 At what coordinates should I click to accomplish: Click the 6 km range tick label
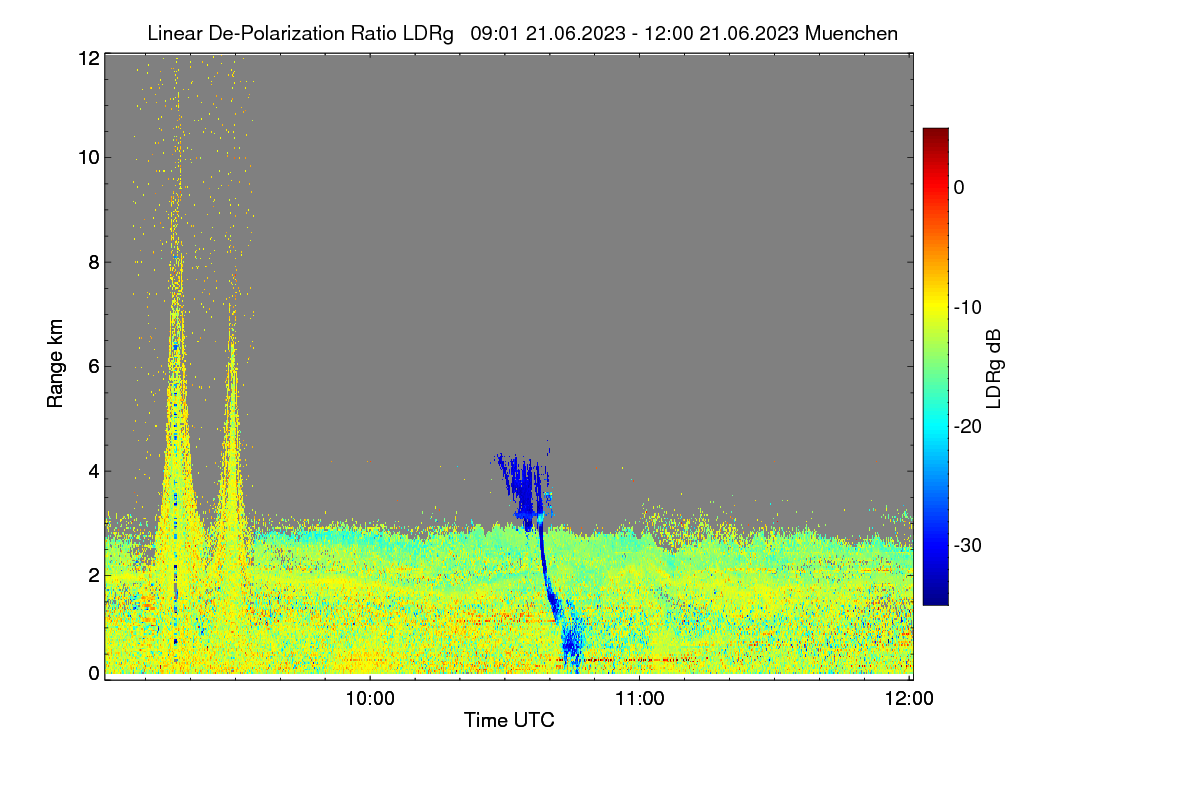tap(94, 366)
